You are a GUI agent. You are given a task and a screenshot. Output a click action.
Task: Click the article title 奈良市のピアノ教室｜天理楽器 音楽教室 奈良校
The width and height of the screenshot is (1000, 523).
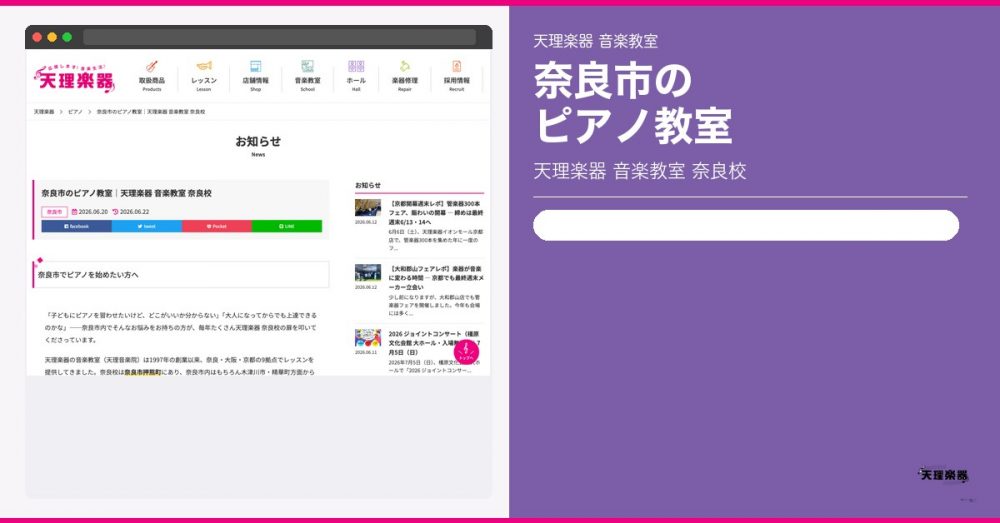coord(126,193)
